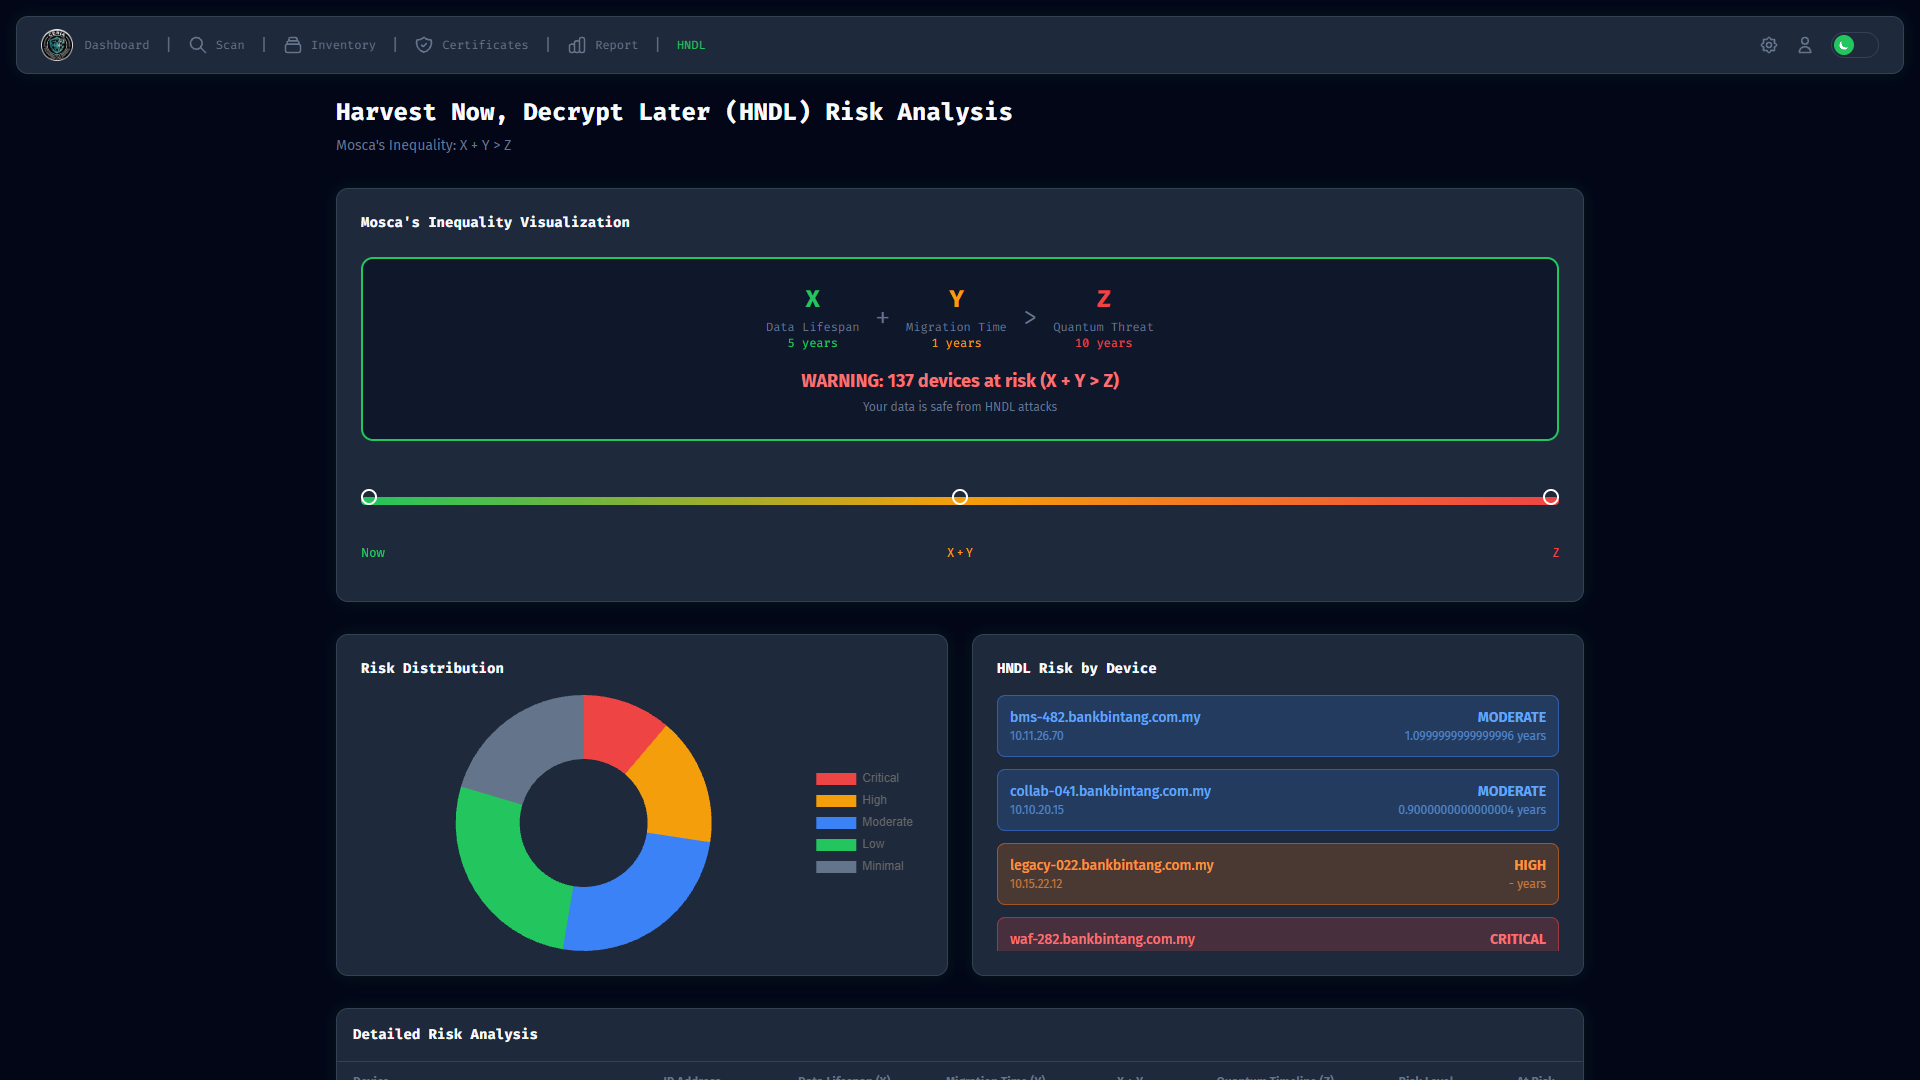Open the bms-482.bankbintang.com.my device card

pos(1277,726)
